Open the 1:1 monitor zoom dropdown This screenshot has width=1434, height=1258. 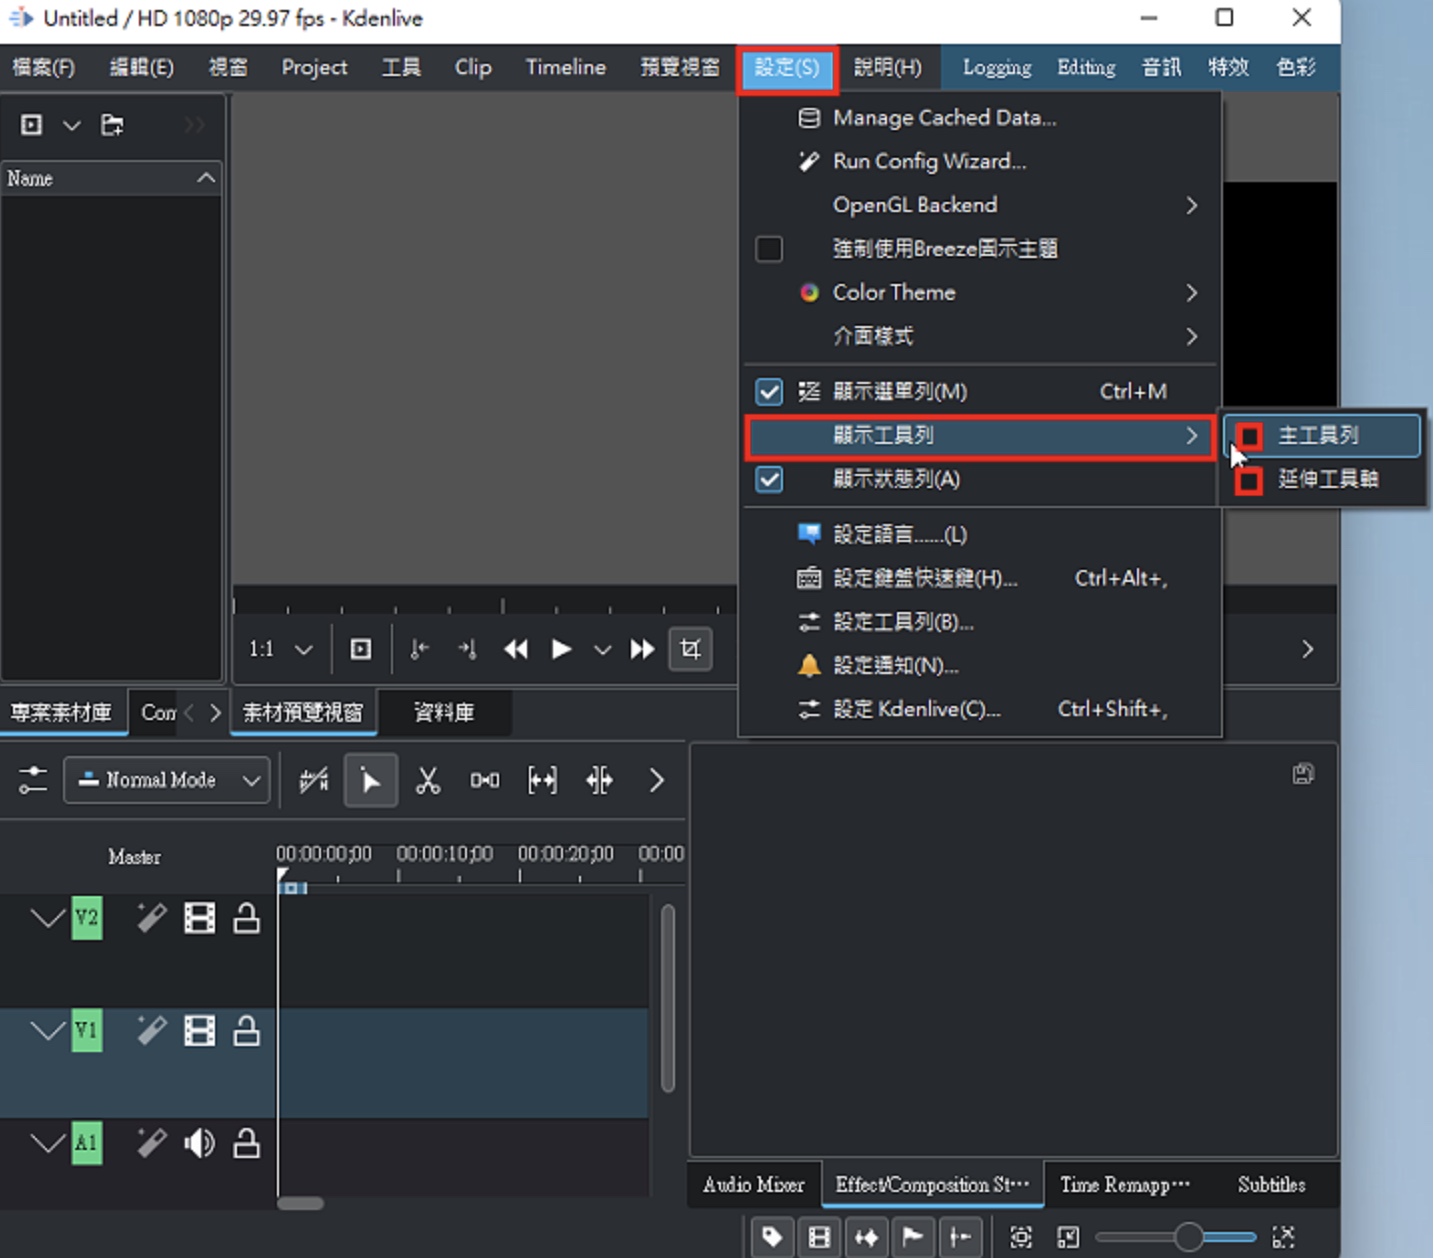pos(281,649)
